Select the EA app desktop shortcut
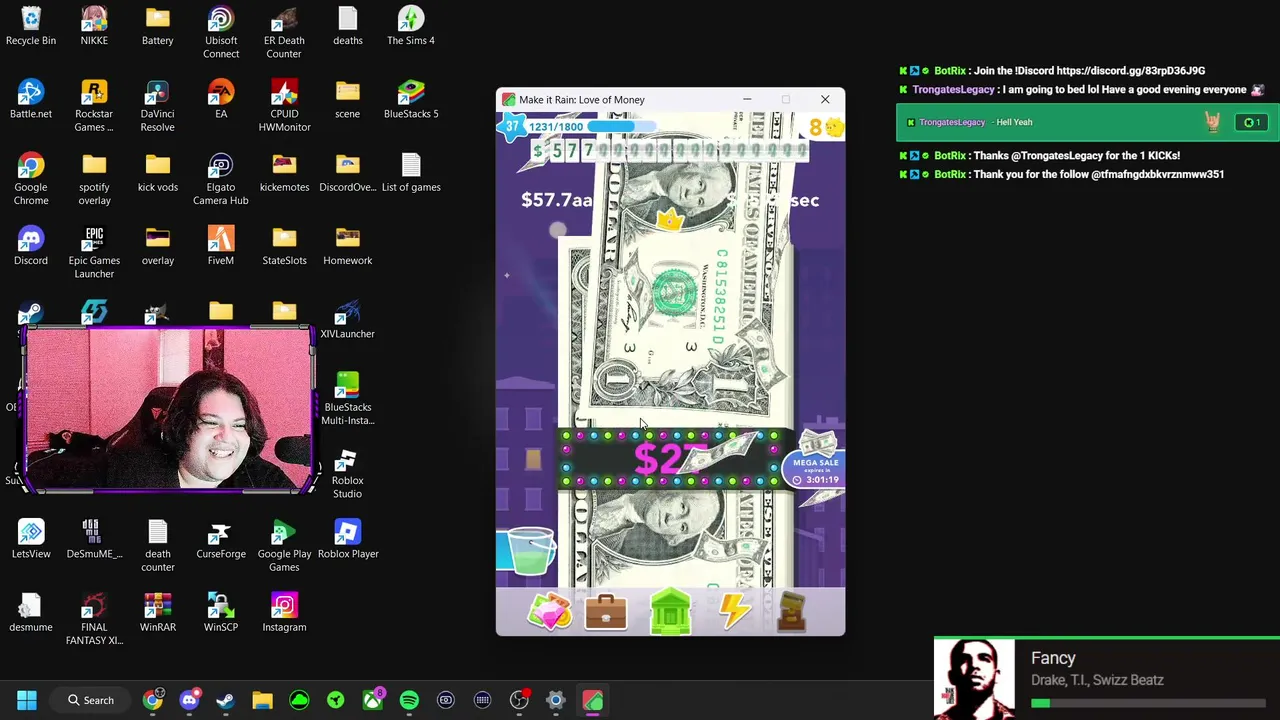The image size is (1280, 720). 221,99
